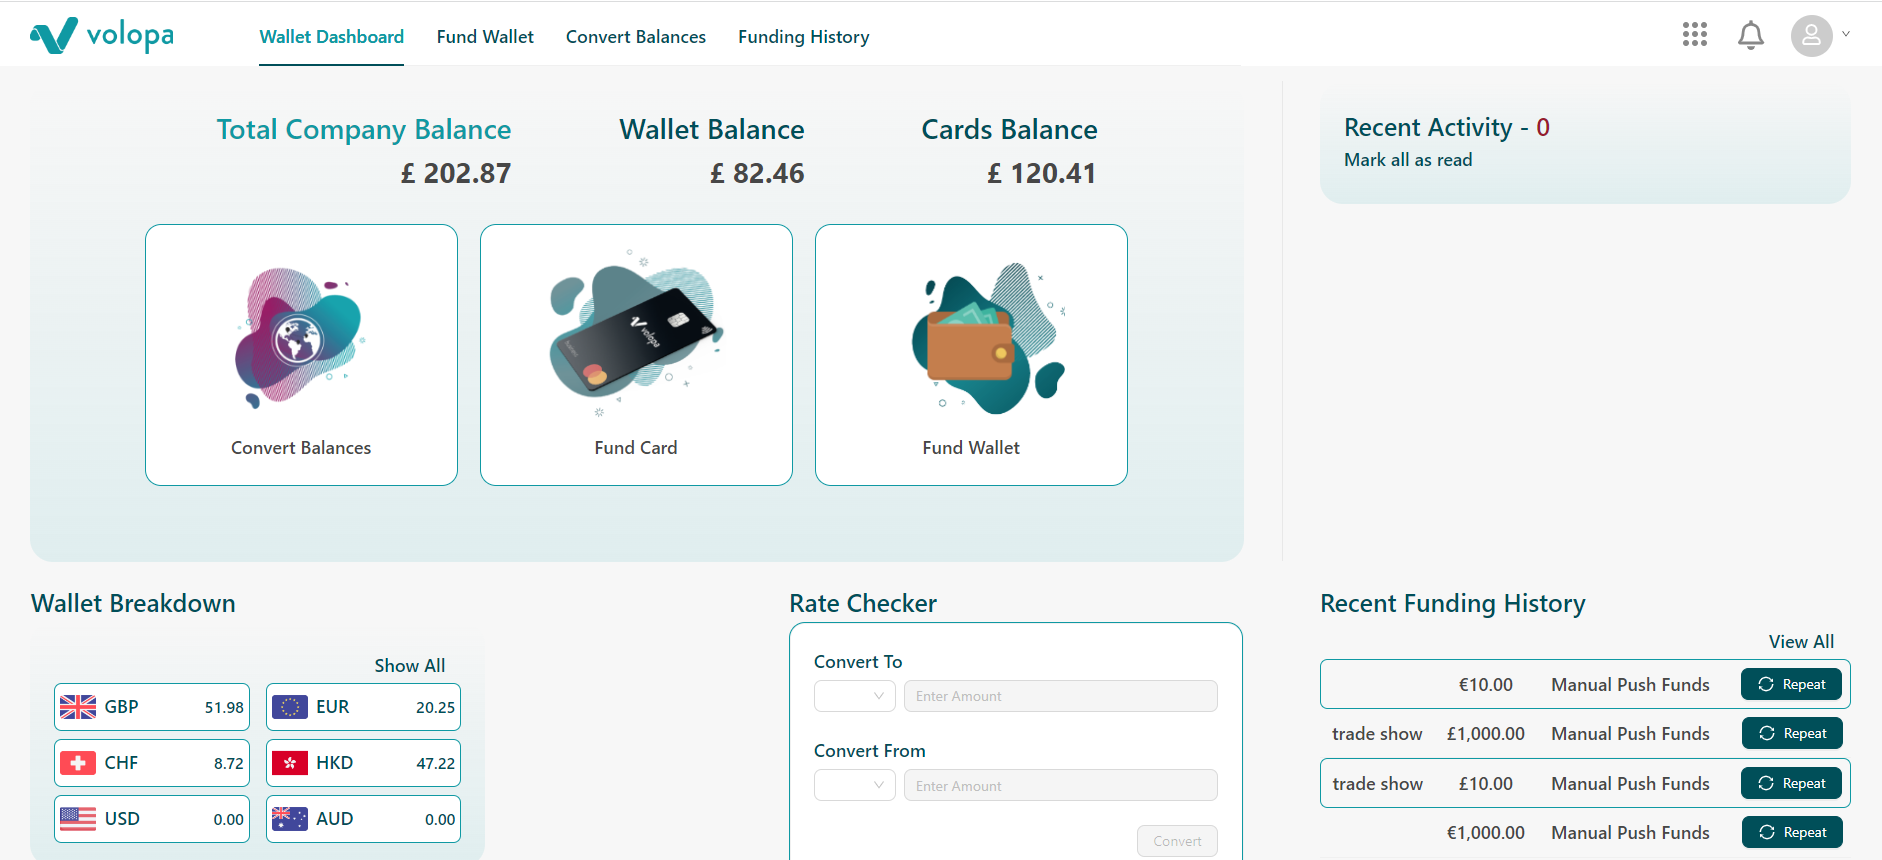
Task: Select the GBP flag wallet balance
Action: (x=152, y=707)
